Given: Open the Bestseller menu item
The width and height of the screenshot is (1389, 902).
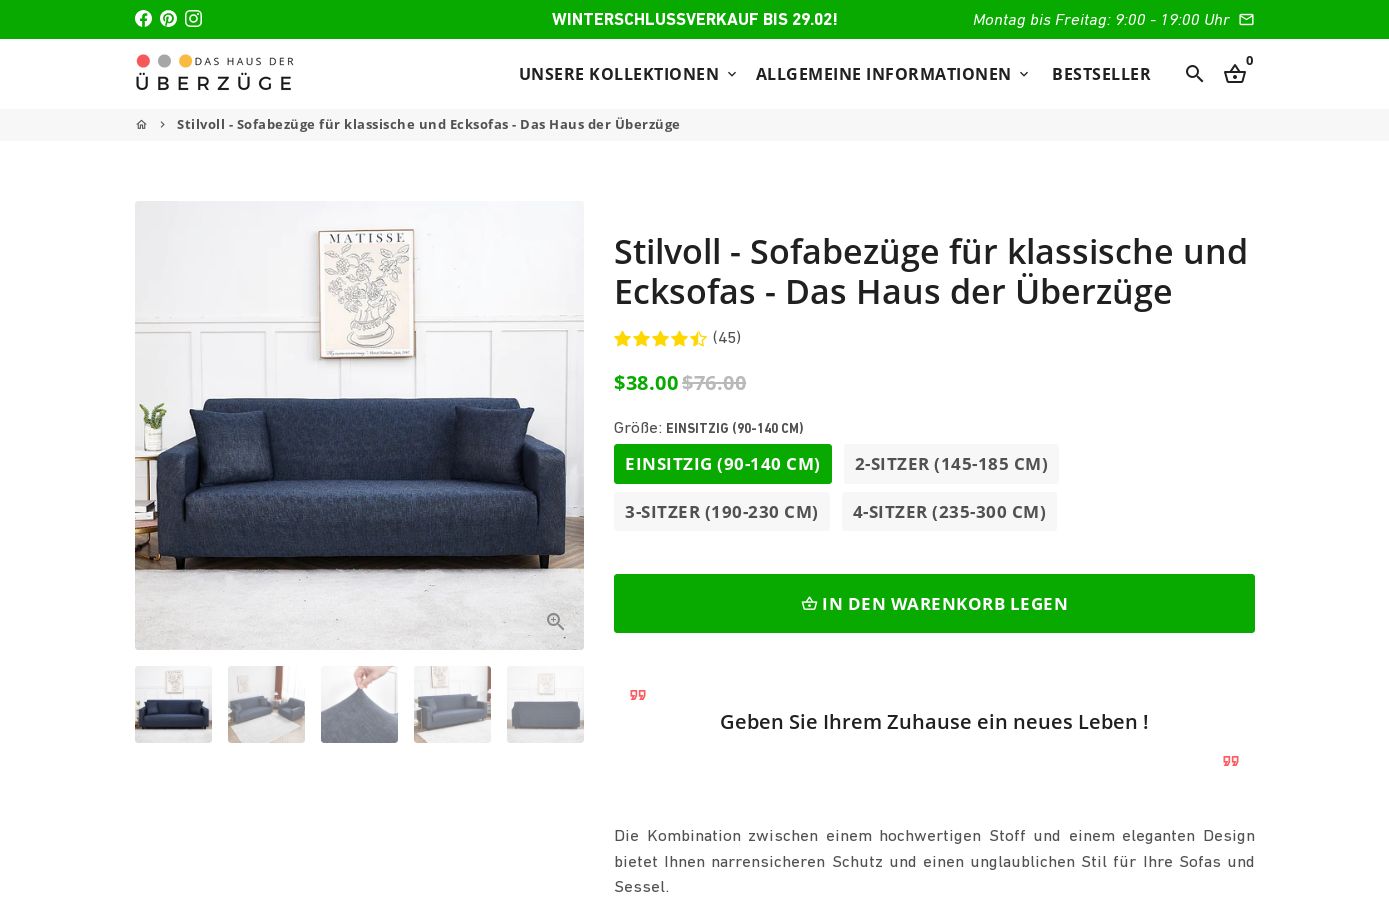Looking at the screenshot, I should [x=1101, y=74].
